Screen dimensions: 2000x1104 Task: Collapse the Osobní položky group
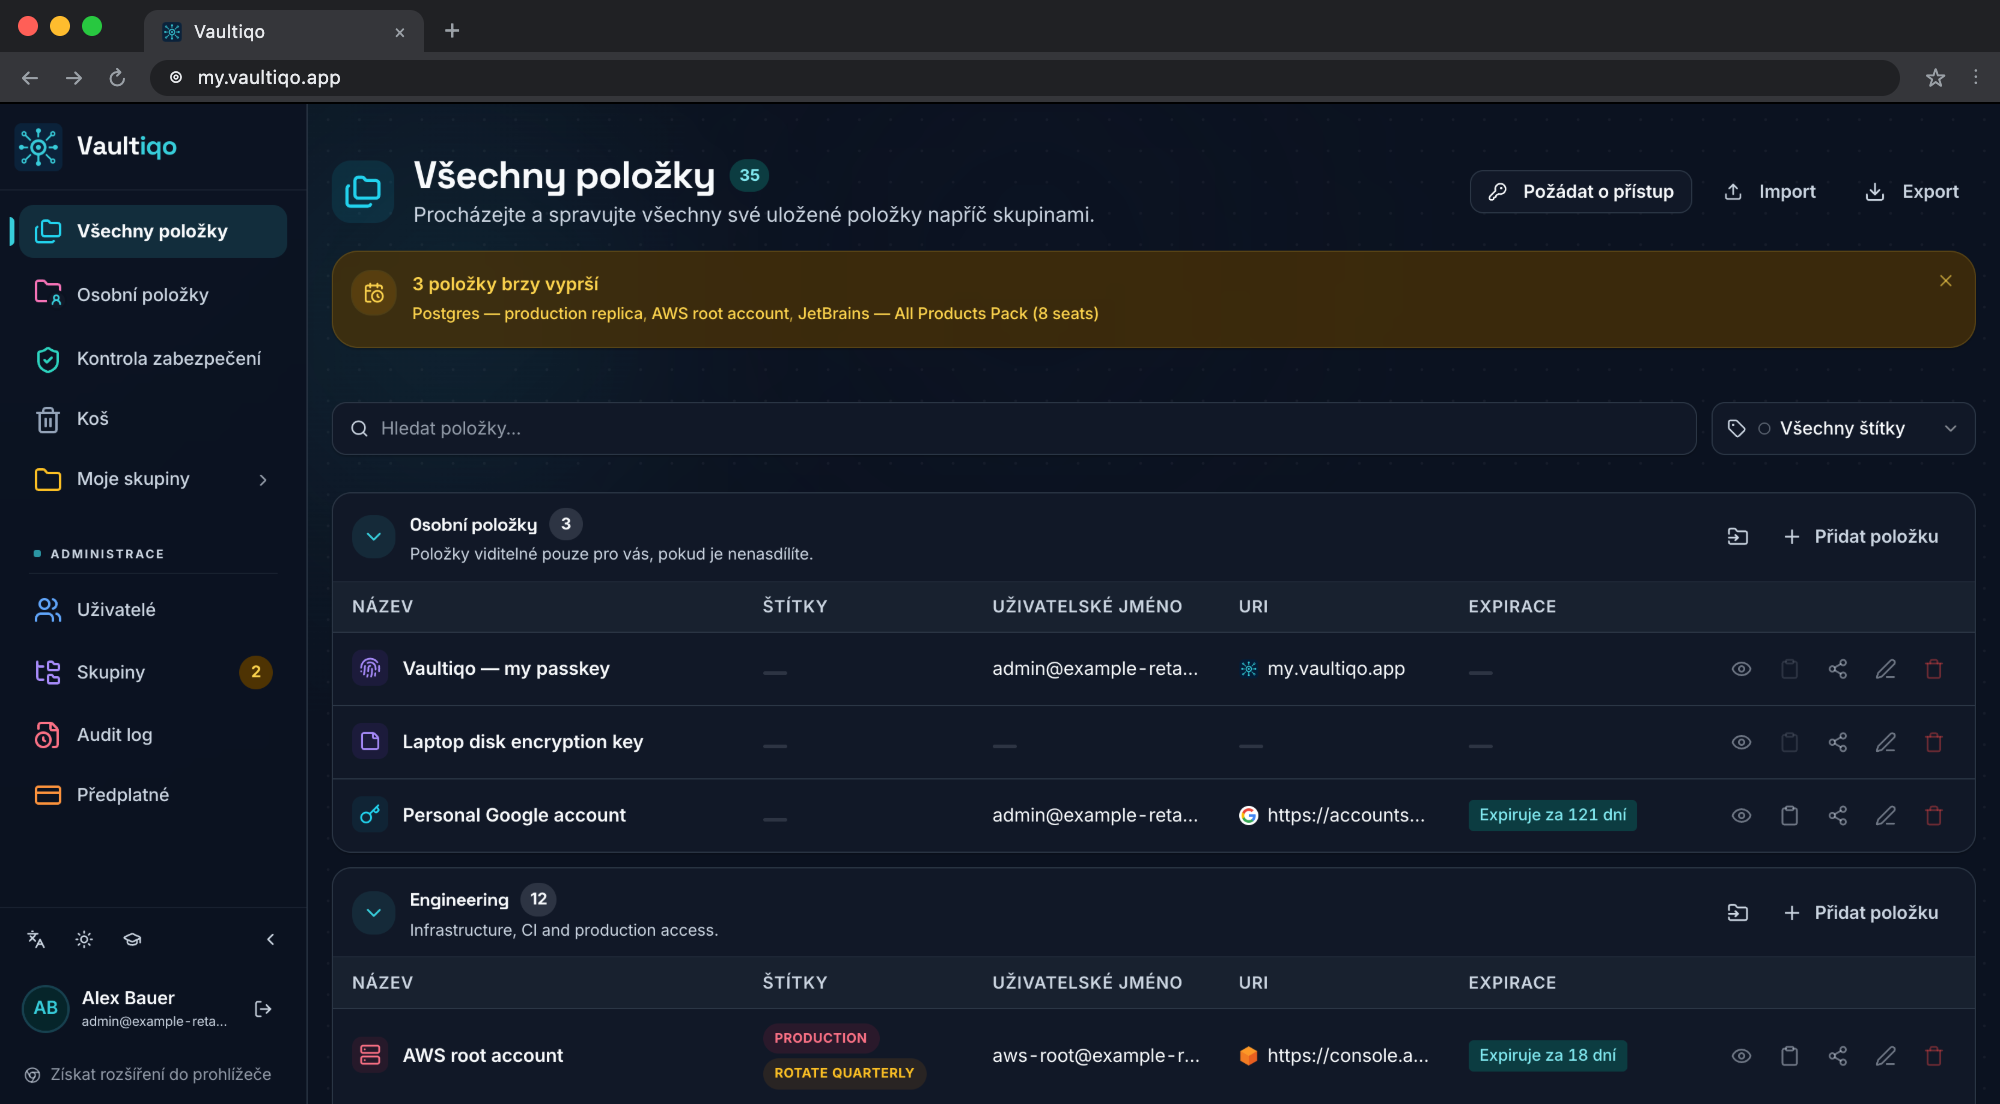[373, 537]
